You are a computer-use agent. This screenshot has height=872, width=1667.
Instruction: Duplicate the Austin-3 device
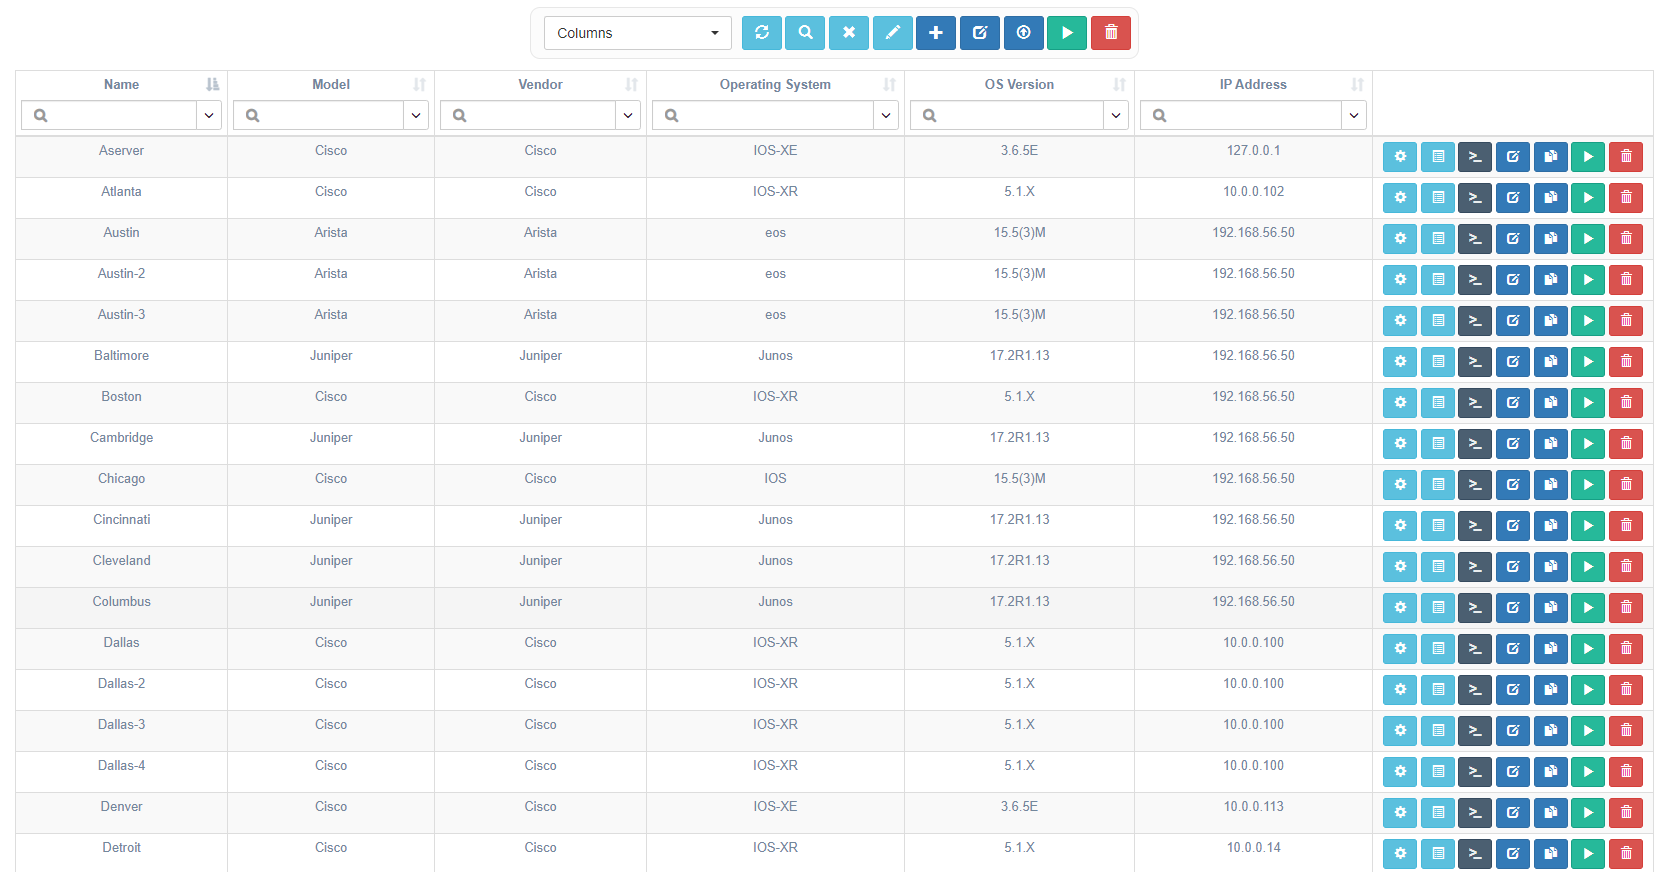1551,321
